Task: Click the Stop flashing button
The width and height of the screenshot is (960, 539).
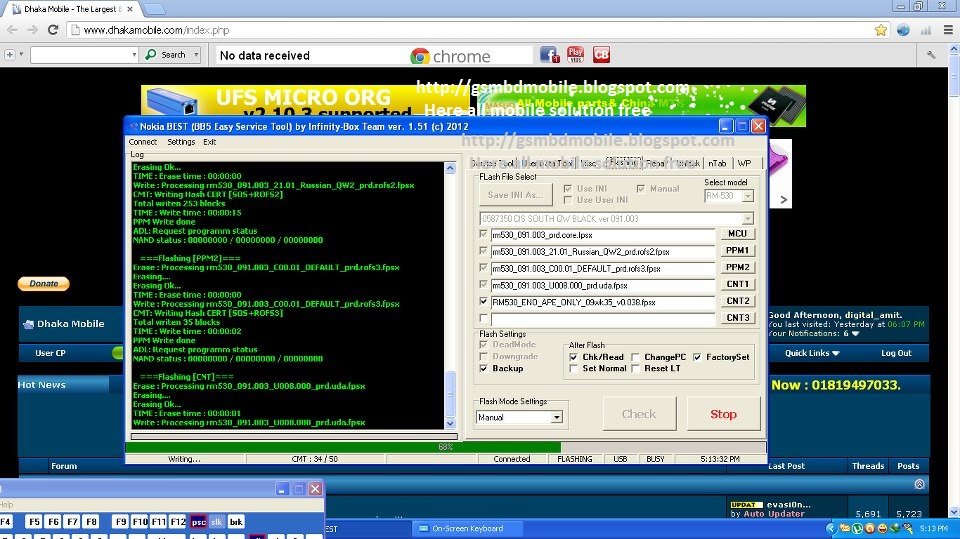Action: point(723,414)
